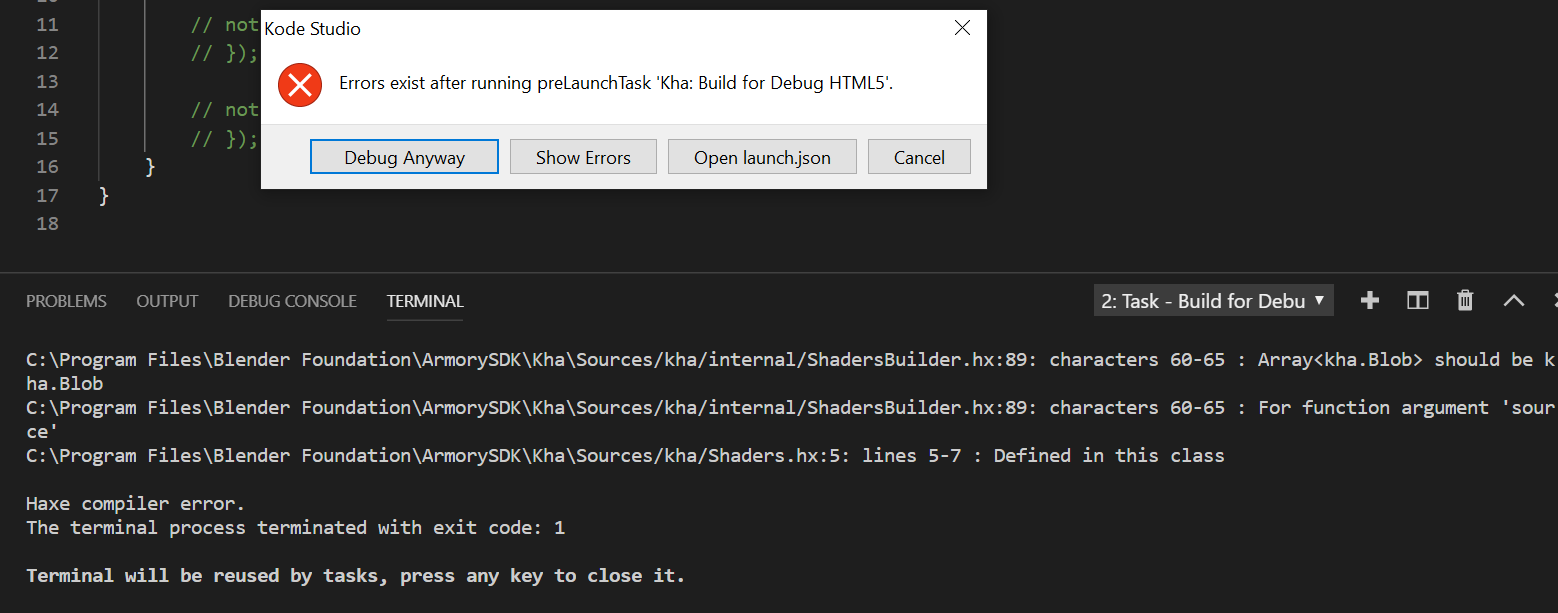1558x613 pixels.
Task: Click the Show Errors button
Action: [583, 157]
